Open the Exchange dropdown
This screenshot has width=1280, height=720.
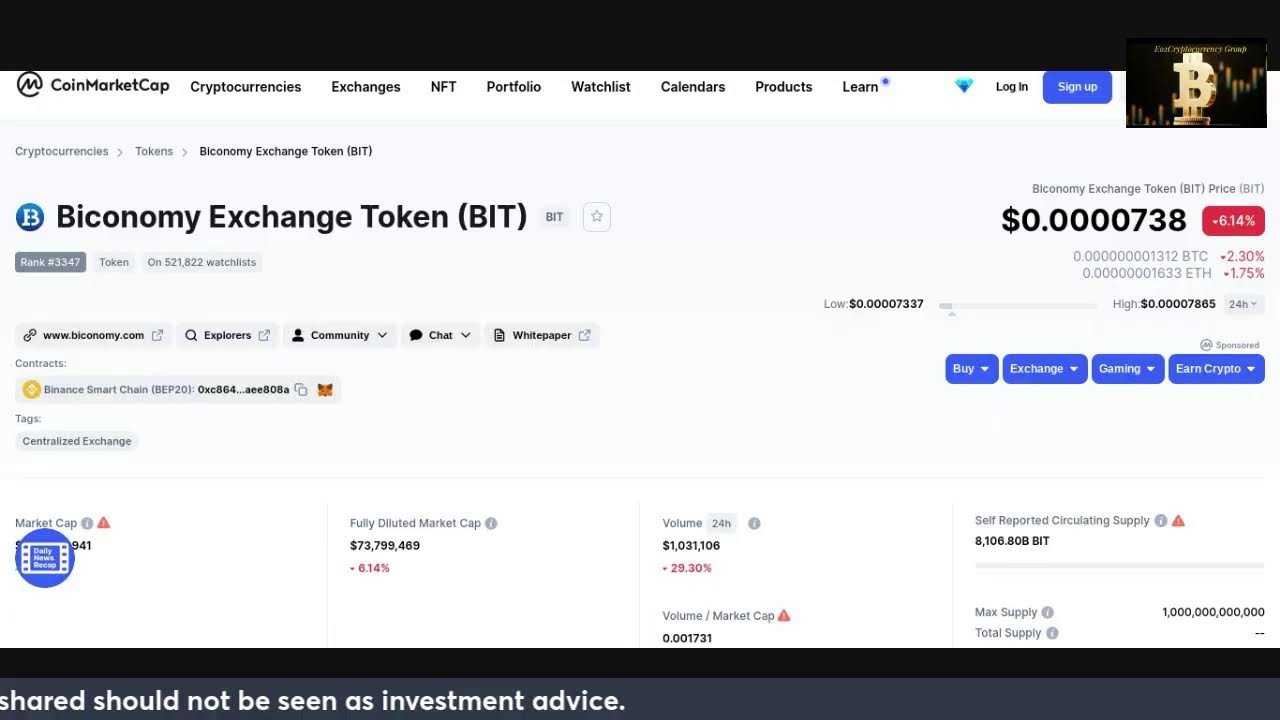tap(1045, 369)
